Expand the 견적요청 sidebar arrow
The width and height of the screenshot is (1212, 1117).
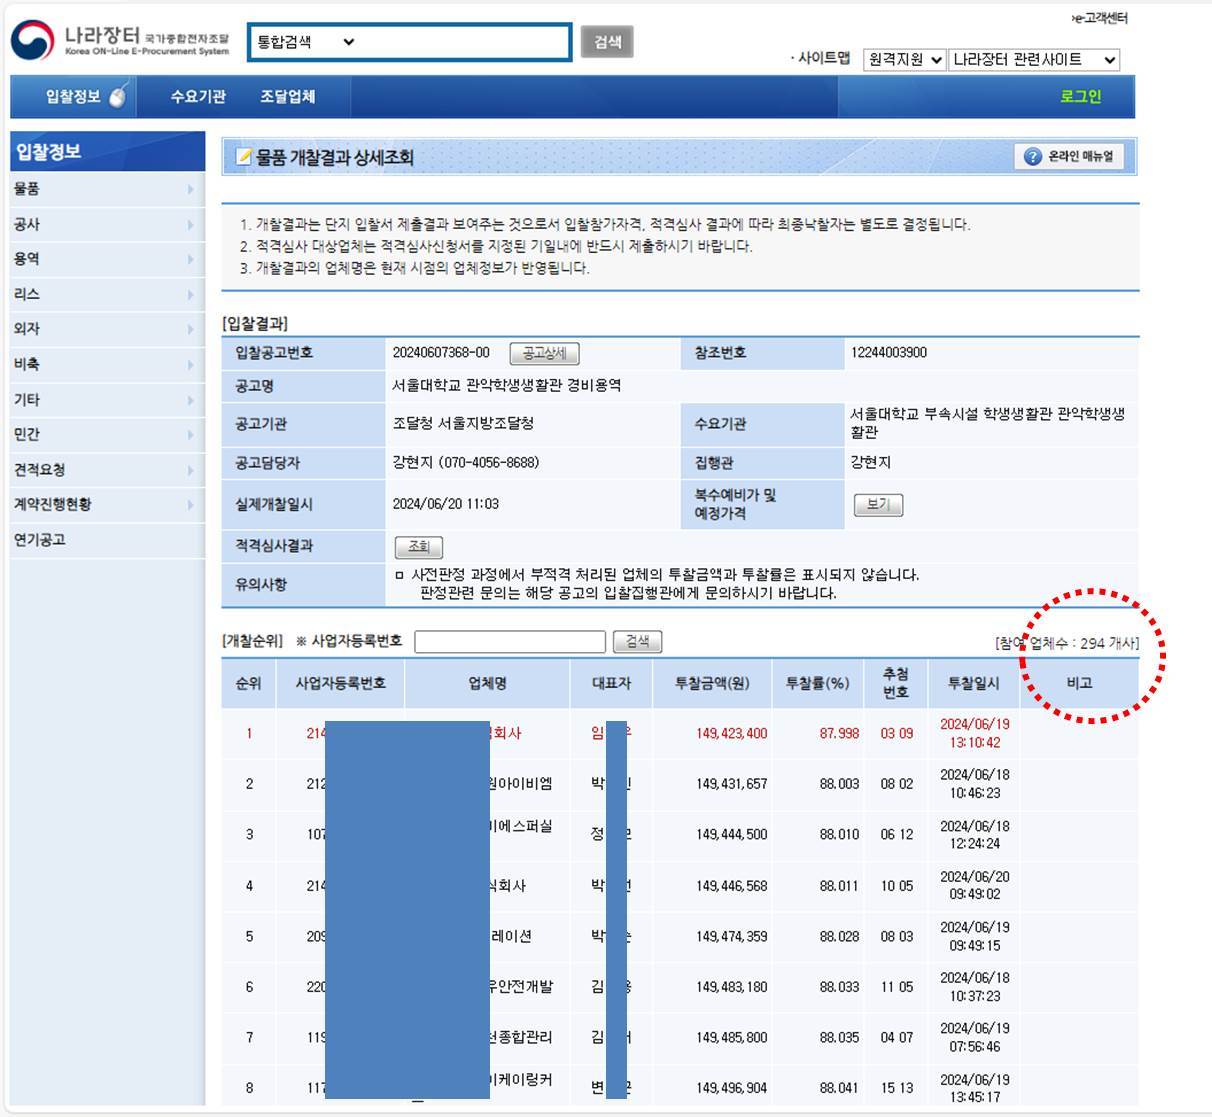pos(190,469)
